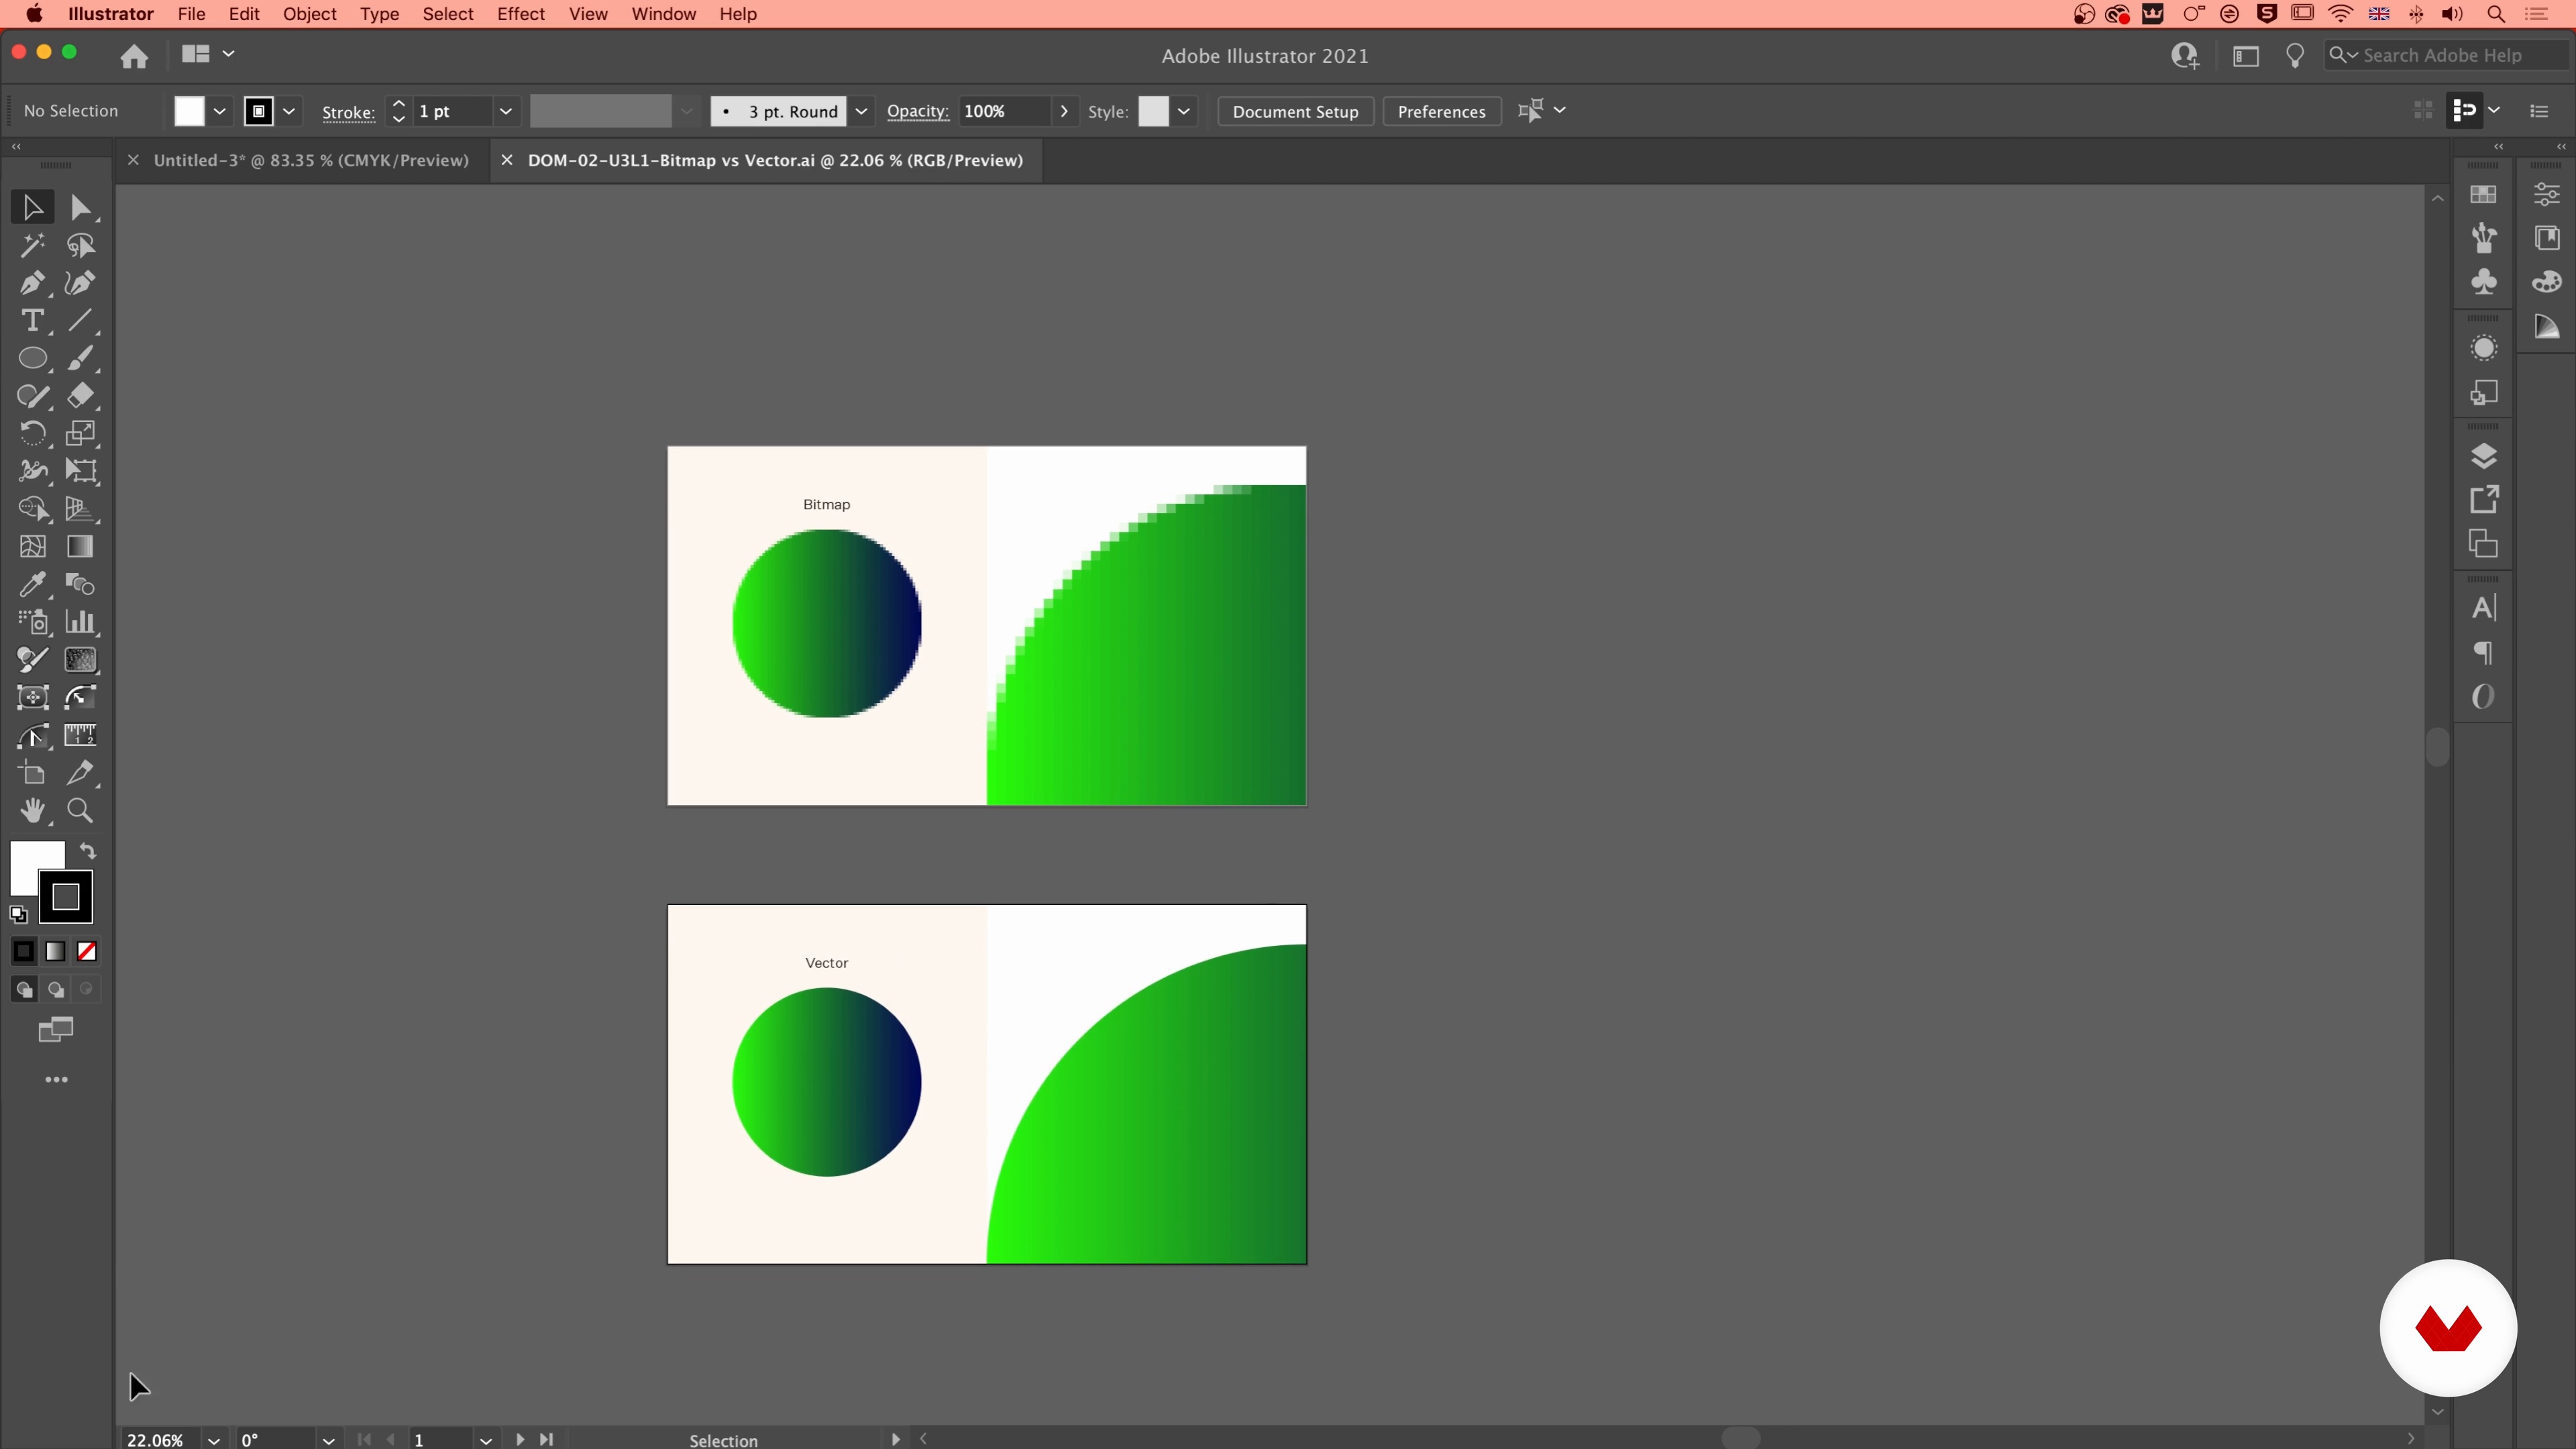Screen dimensions: 2576x1449
Task: Enable Draw Normal mode
Action: coord(24,989)
